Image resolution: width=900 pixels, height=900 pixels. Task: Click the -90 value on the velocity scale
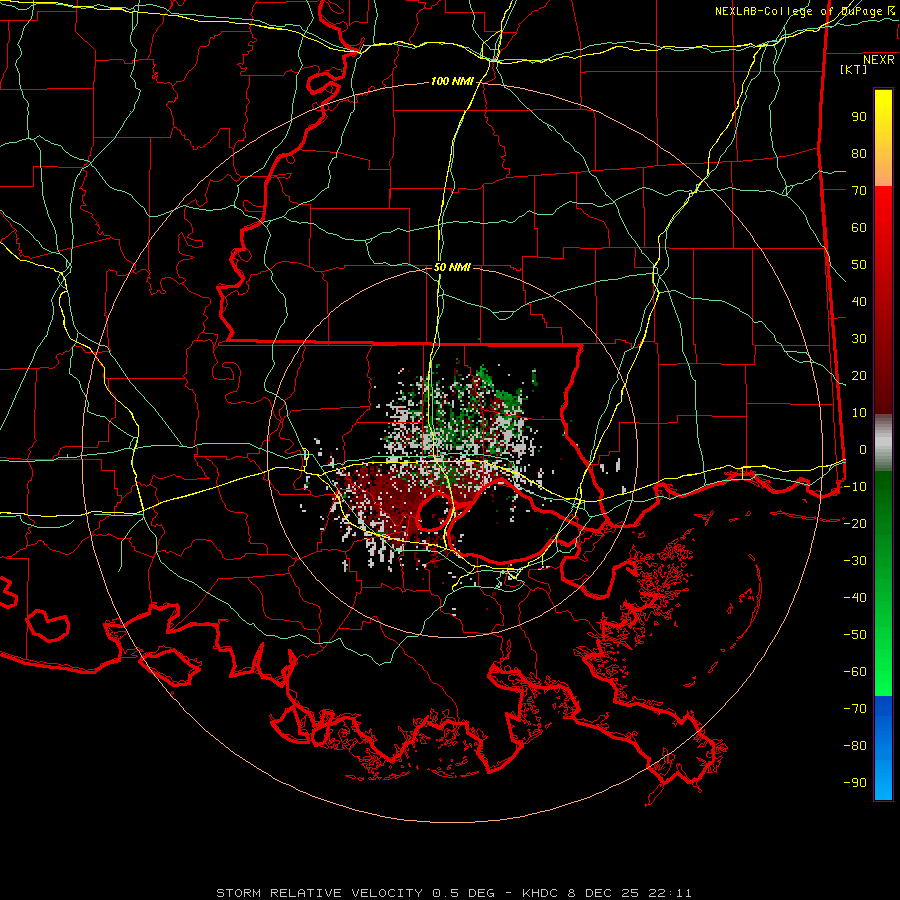tap(855, 783)
